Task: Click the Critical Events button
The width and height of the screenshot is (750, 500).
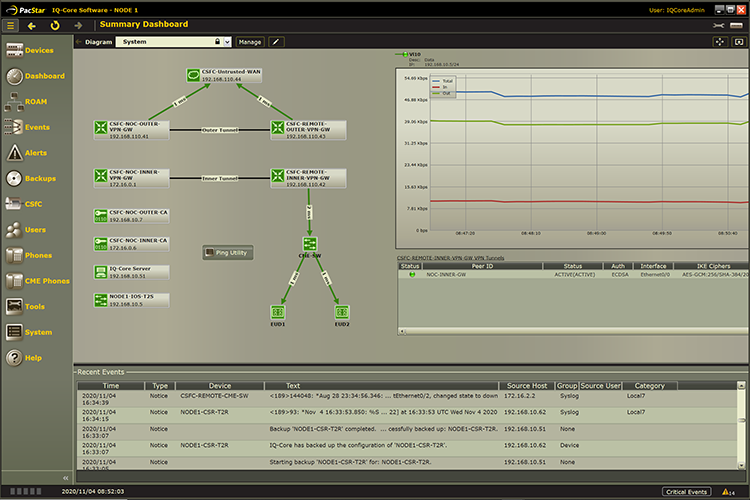Action: point(686,492)
